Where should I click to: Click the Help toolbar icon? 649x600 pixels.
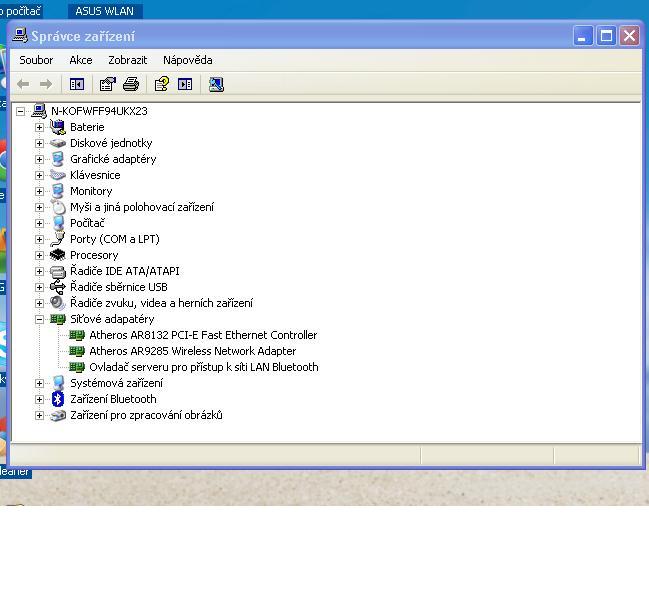tap(161, 85)
